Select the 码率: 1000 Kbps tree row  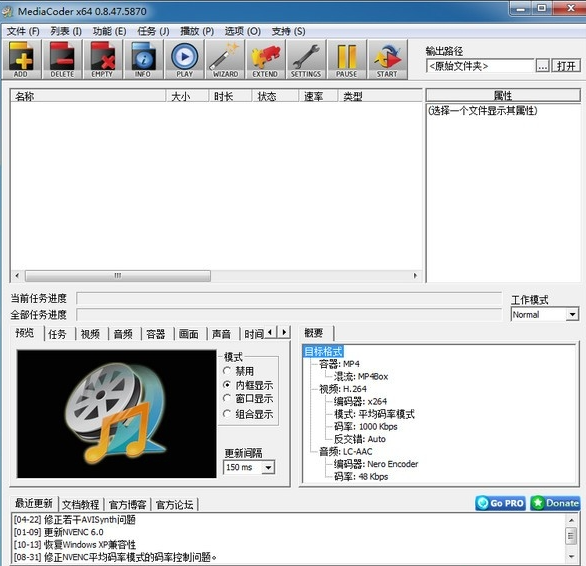365,426
